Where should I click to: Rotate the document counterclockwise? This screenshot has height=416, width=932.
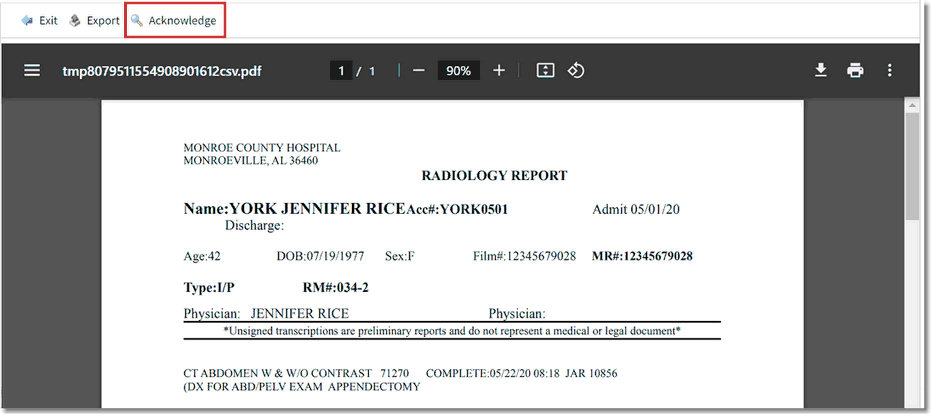575,71
